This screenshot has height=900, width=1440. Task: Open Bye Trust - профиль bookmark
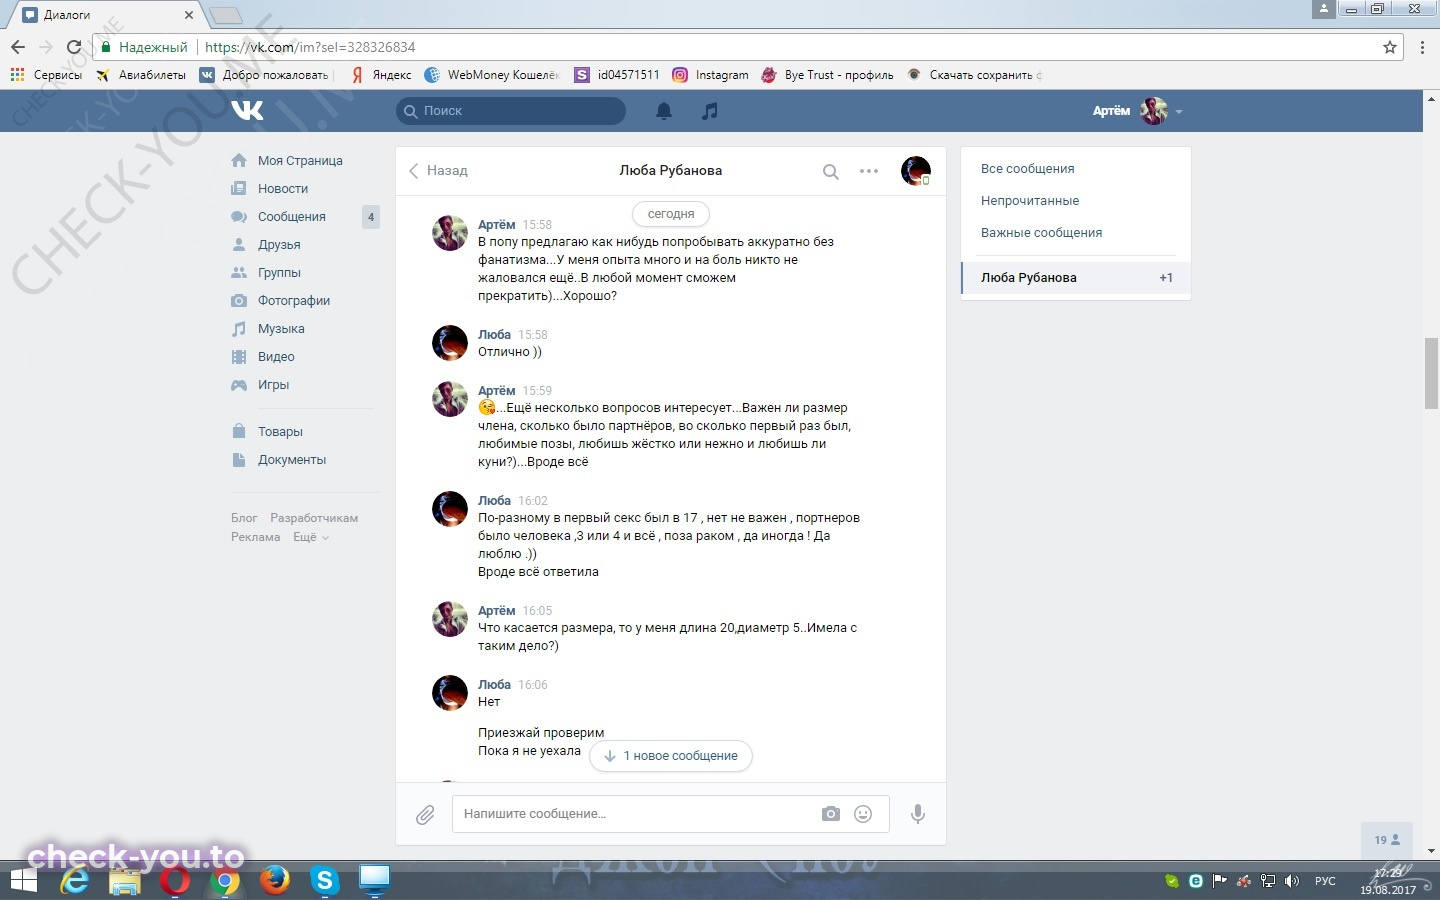[x=827, y=75]
